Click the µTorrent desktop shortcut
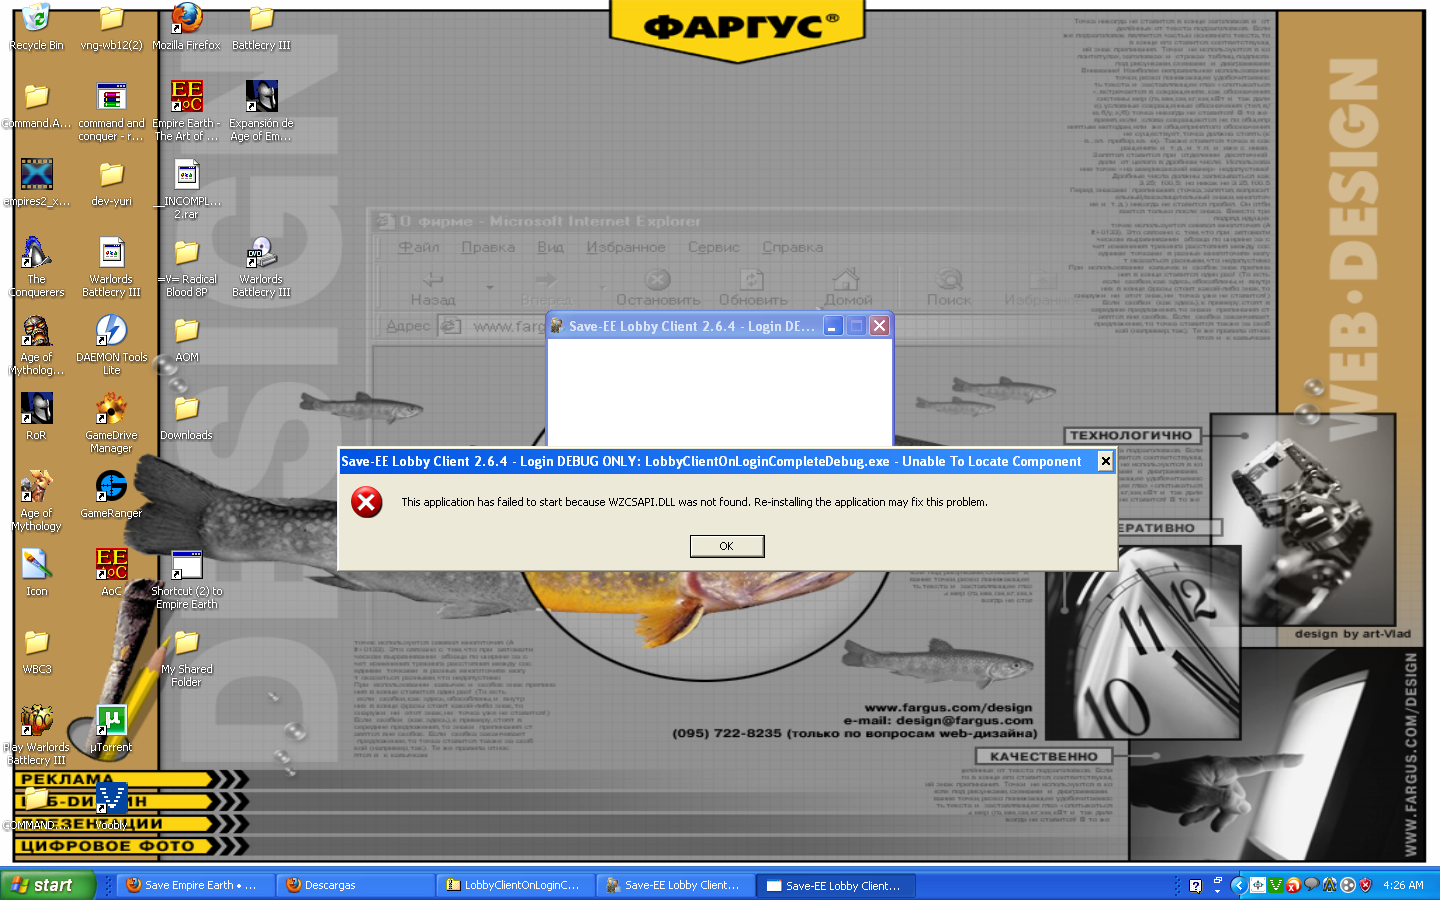This screenshot has height=900, width=1440. point(111,721)
